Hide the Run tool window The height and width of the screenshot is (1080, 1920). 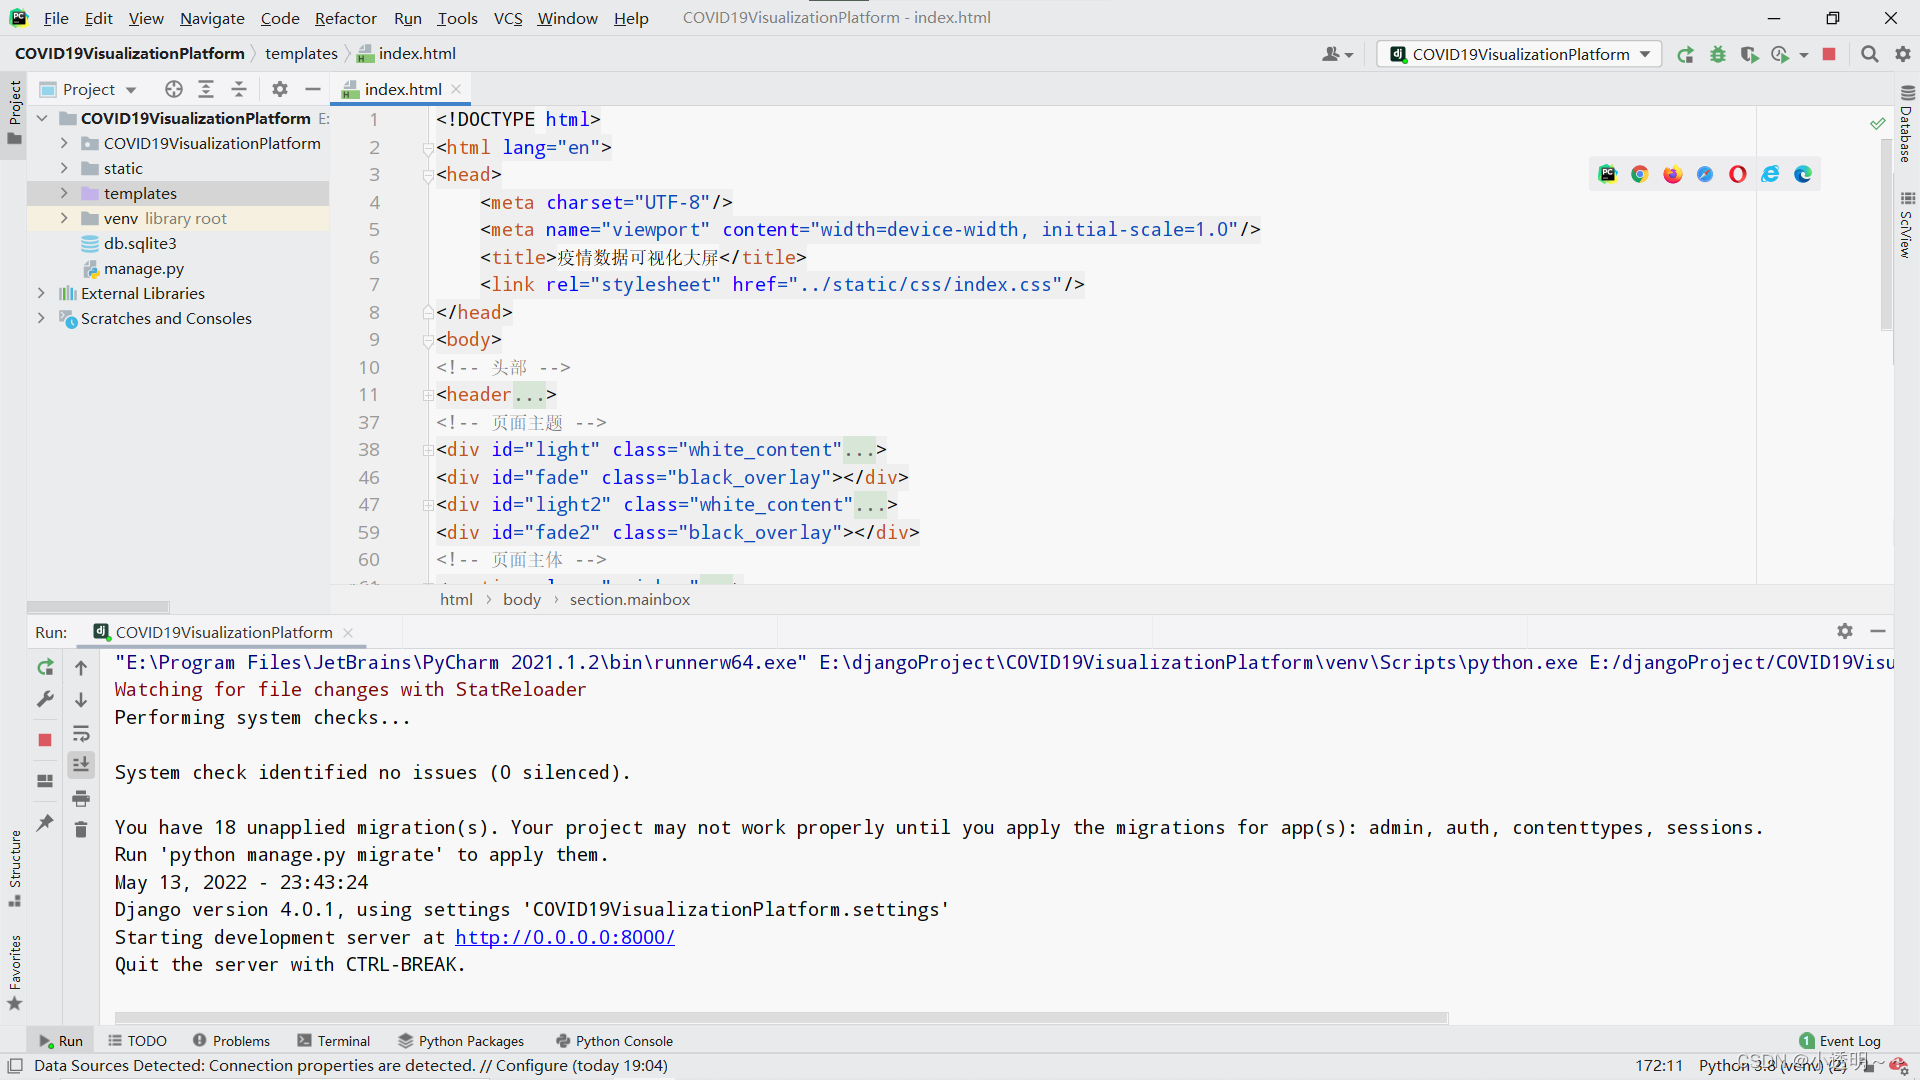click(1878, 631)
